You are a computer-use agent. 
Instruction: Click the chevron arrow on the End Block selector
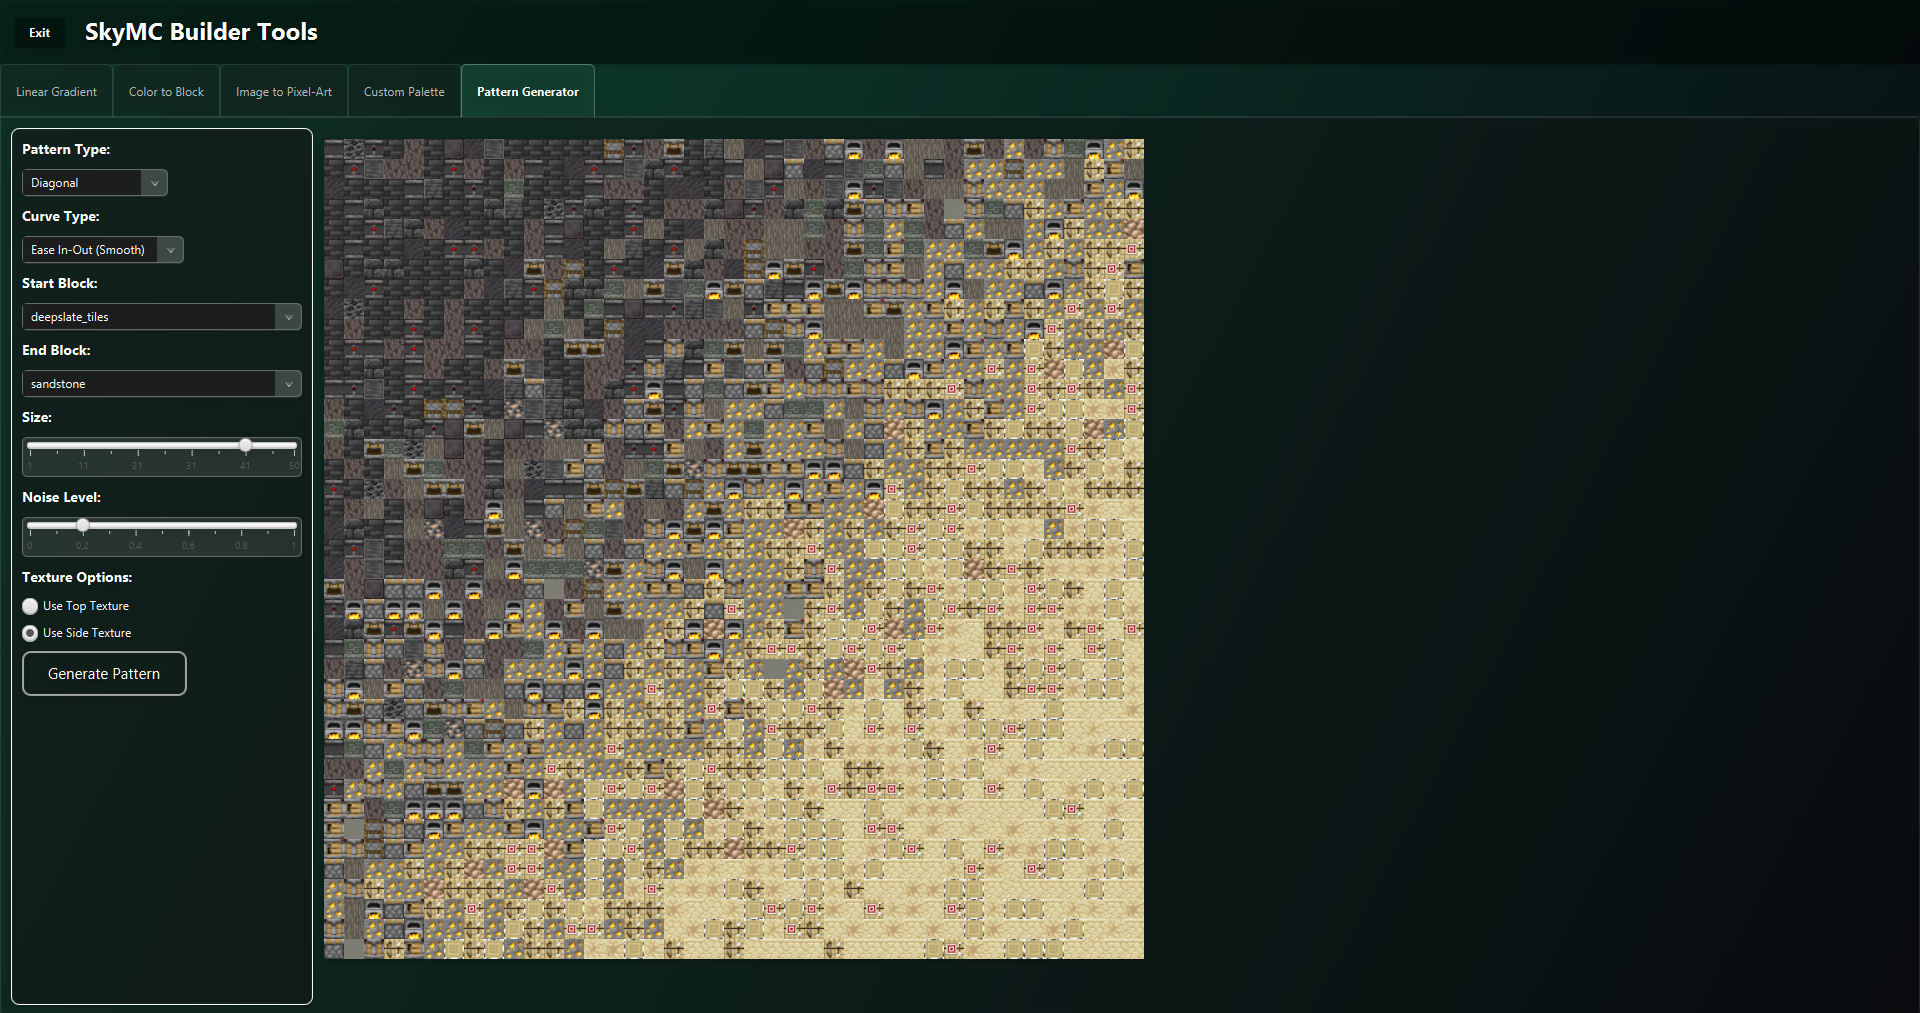tap(289, 383)
